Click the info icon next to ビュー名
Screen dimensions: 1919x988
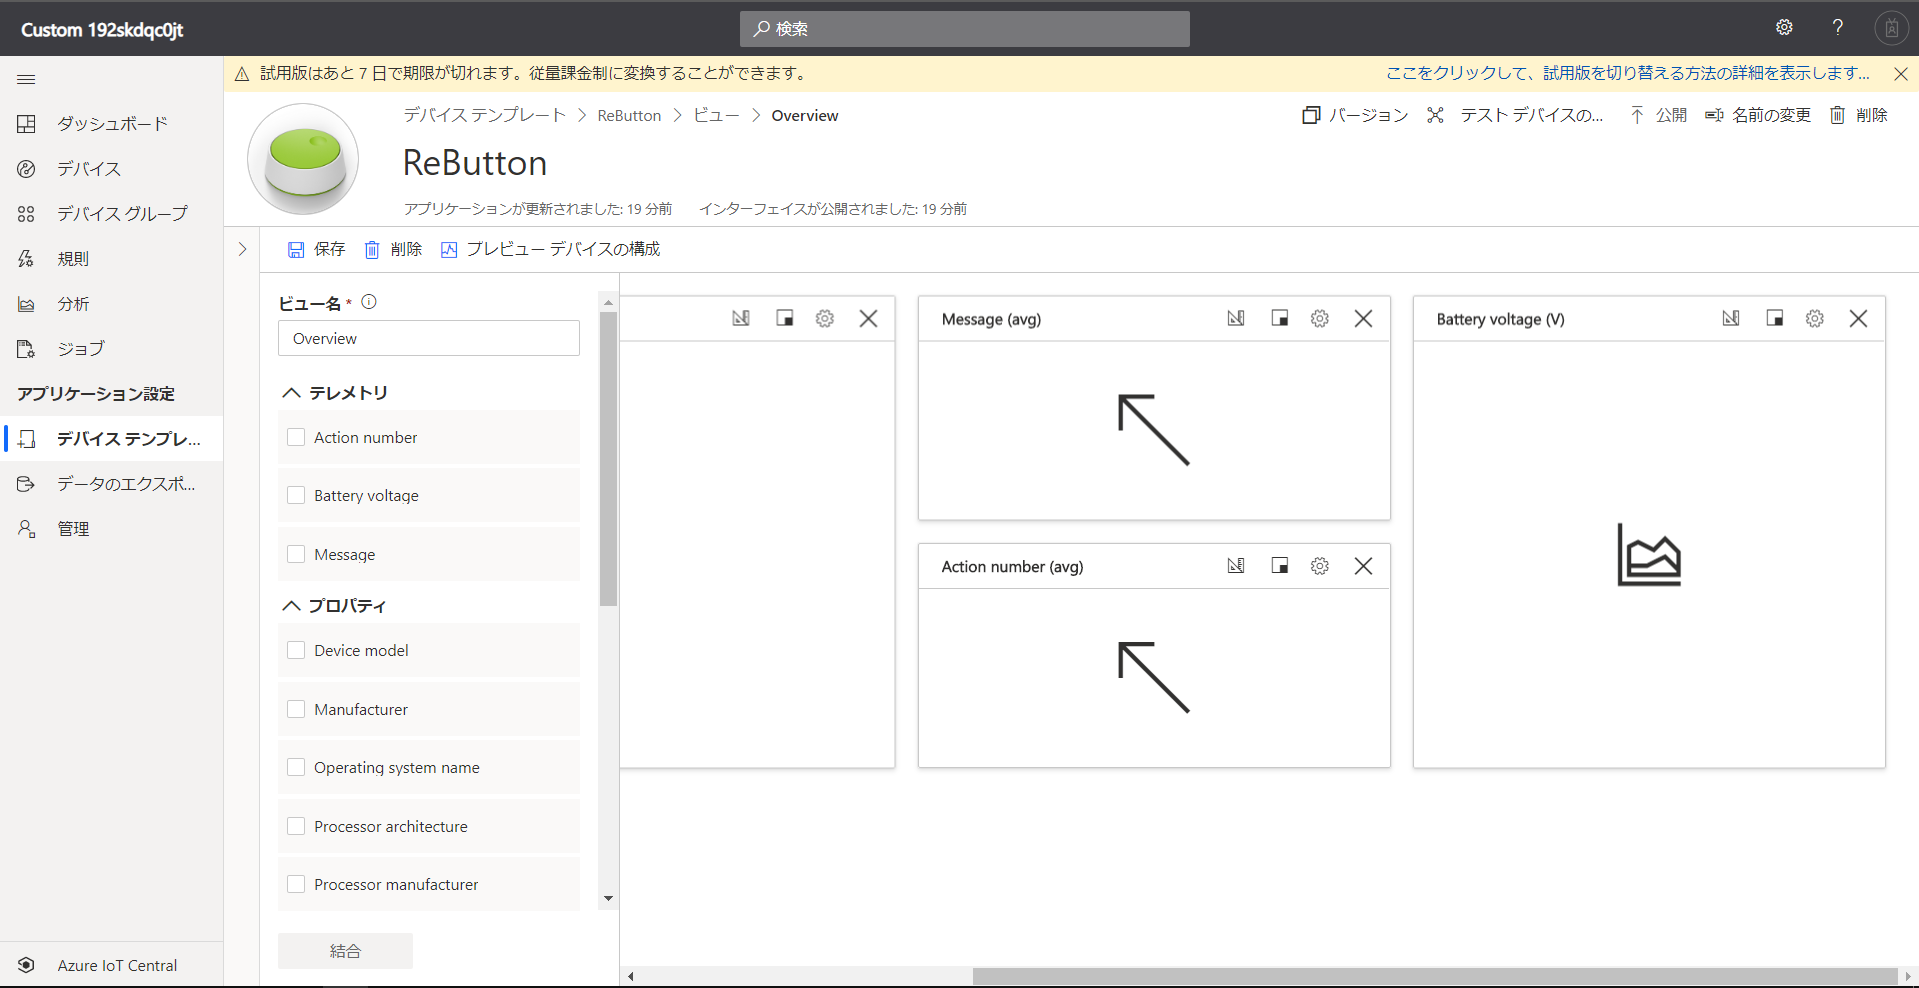[x=369, y=302]
